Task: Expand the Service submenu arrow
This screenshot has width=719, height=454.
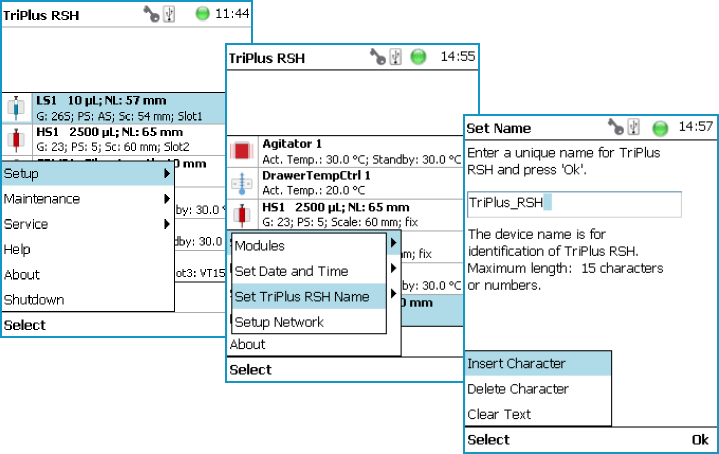Action: pos(167,224)
